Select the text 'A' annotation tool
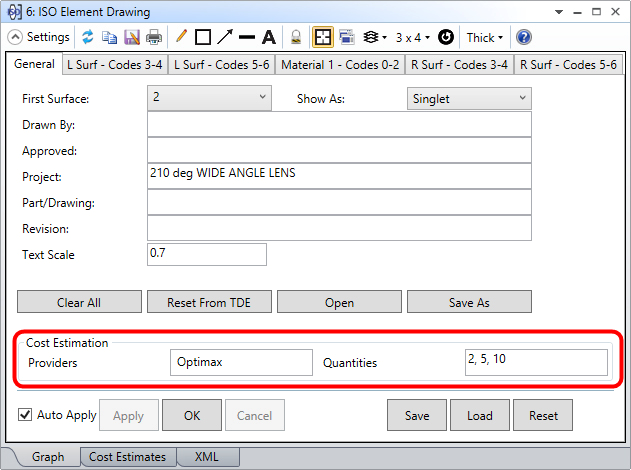631x470 pixels. 269,37
